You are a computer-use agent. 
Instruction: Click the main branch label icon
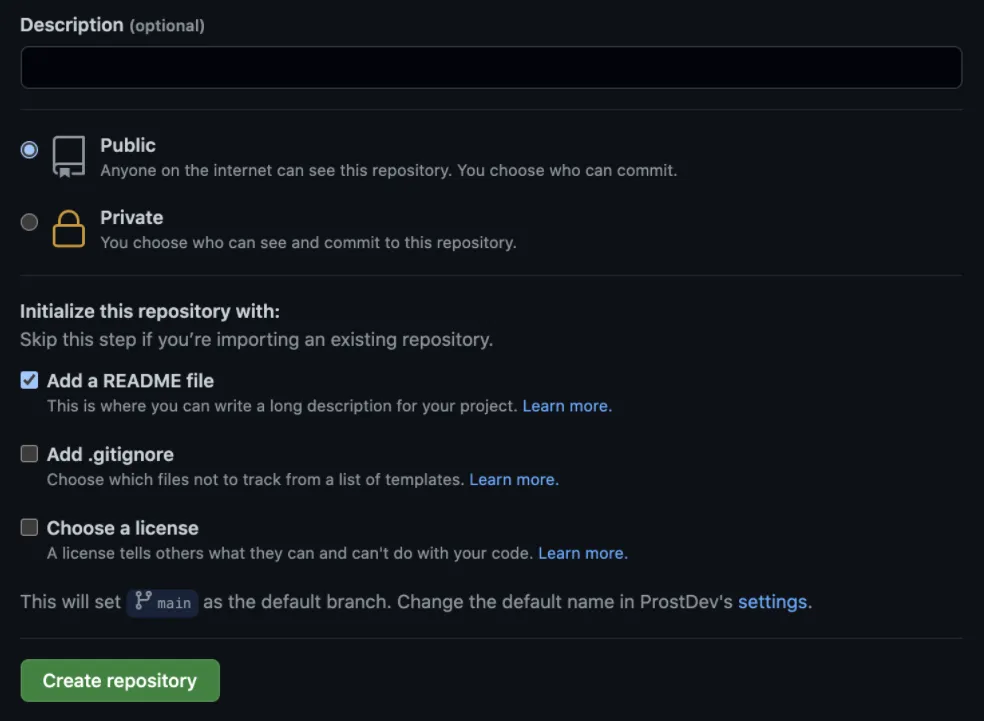tap(143, 601)
